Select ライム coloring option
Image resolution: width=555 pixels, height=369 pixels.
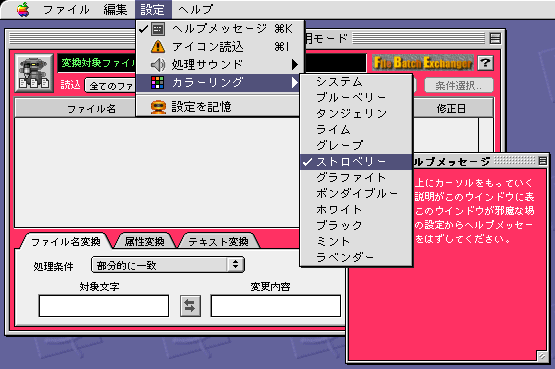[x=356, y=129]
